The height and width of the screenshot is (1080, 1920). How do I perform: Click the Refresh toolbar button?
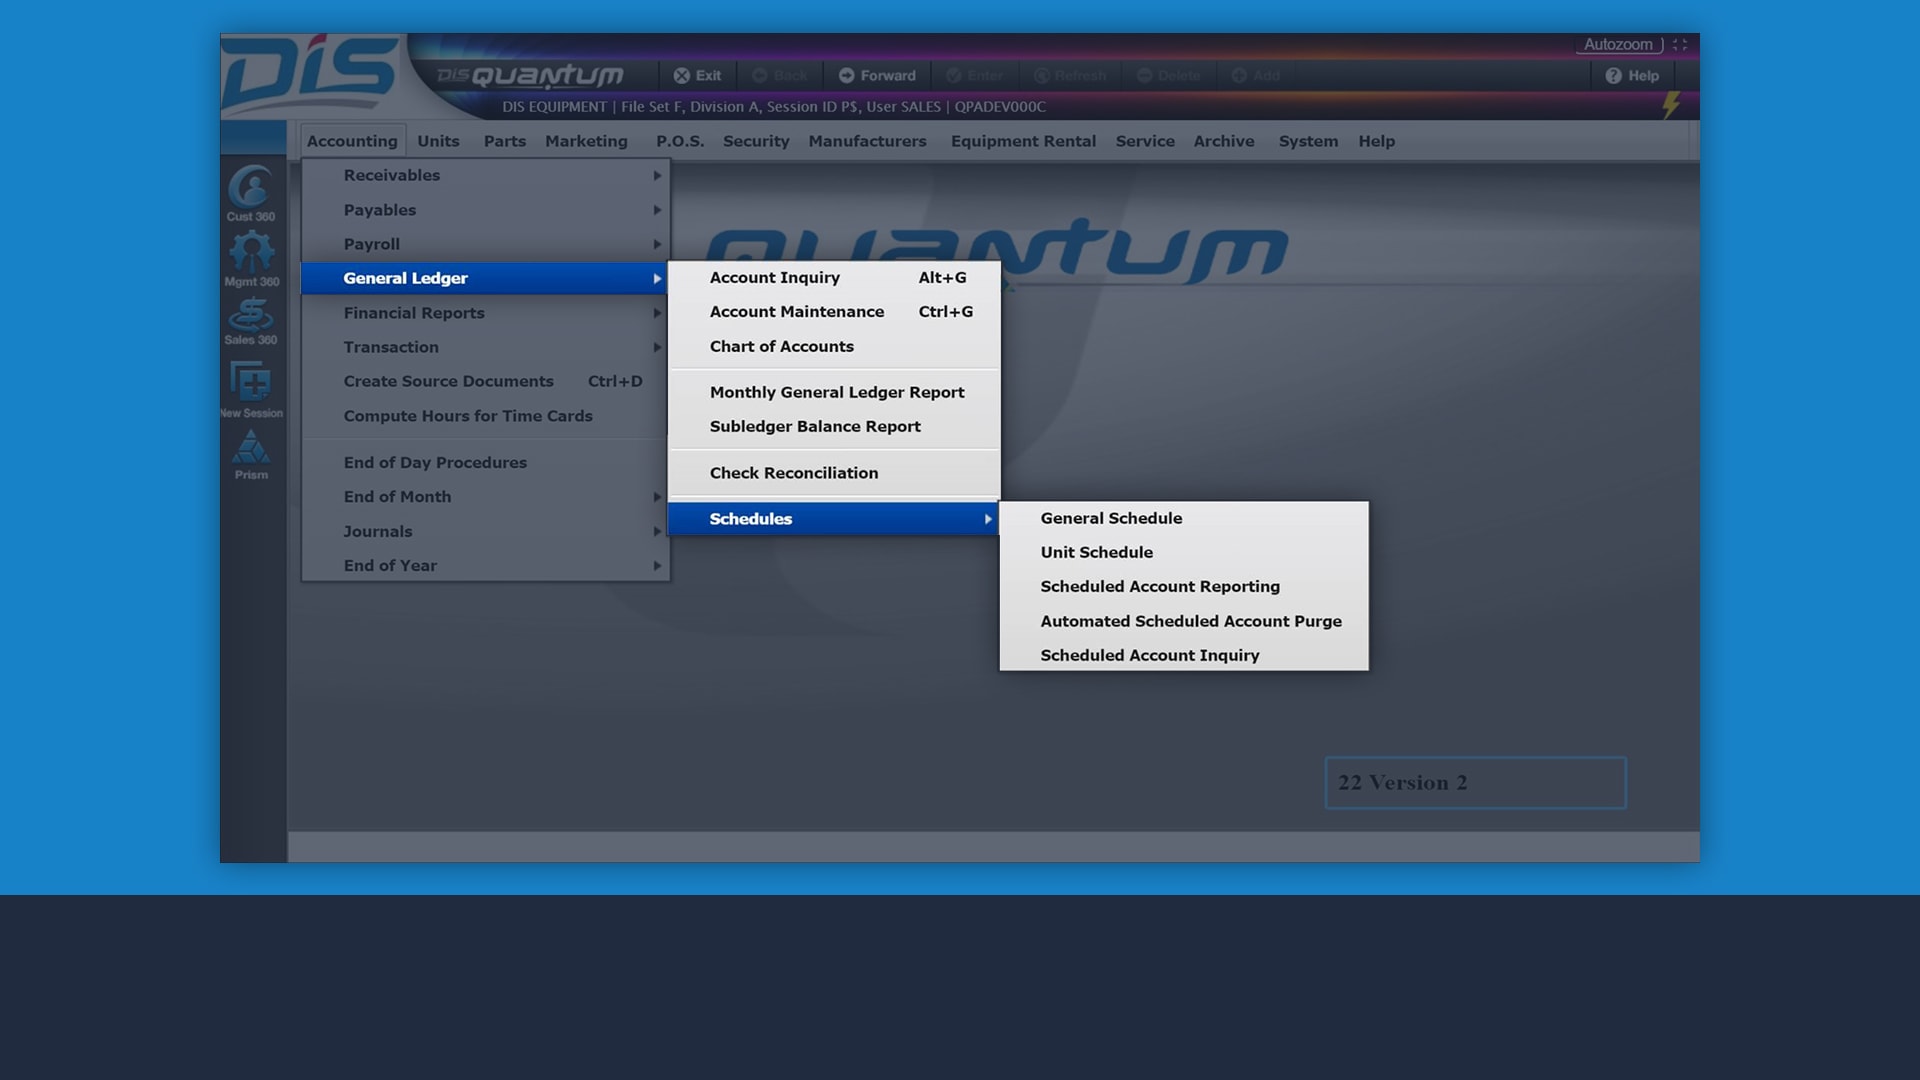[1070, 76]
